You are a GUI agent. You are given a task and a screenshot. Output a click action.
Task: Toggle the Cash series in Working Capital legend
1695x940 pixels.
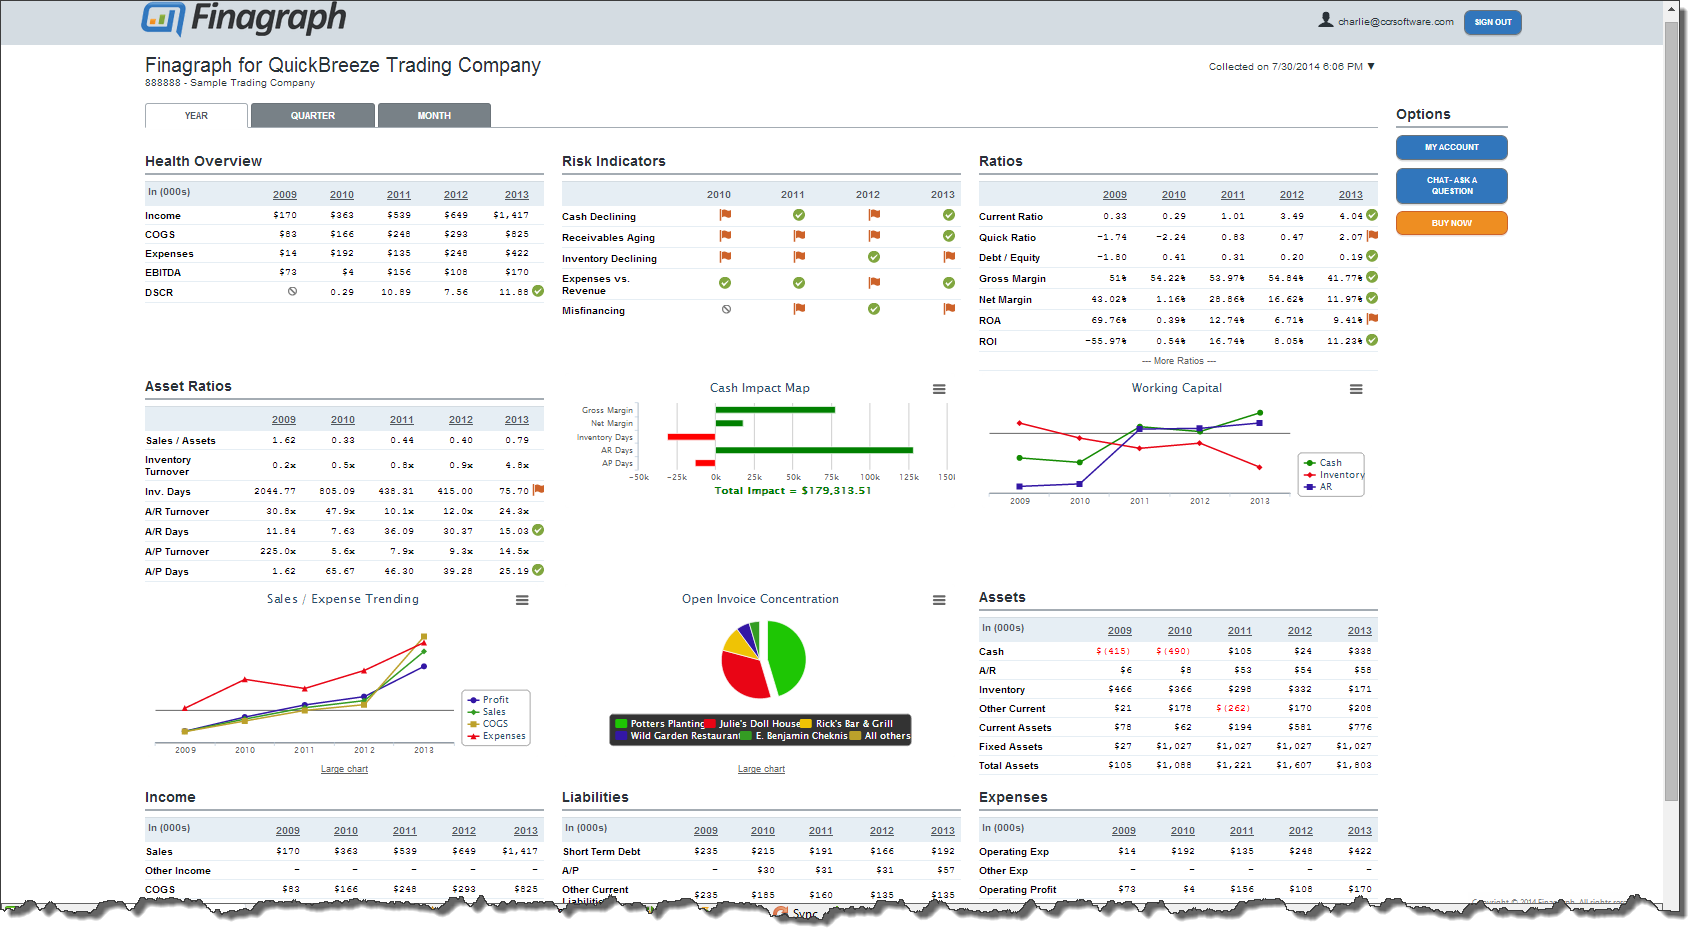1323,463
